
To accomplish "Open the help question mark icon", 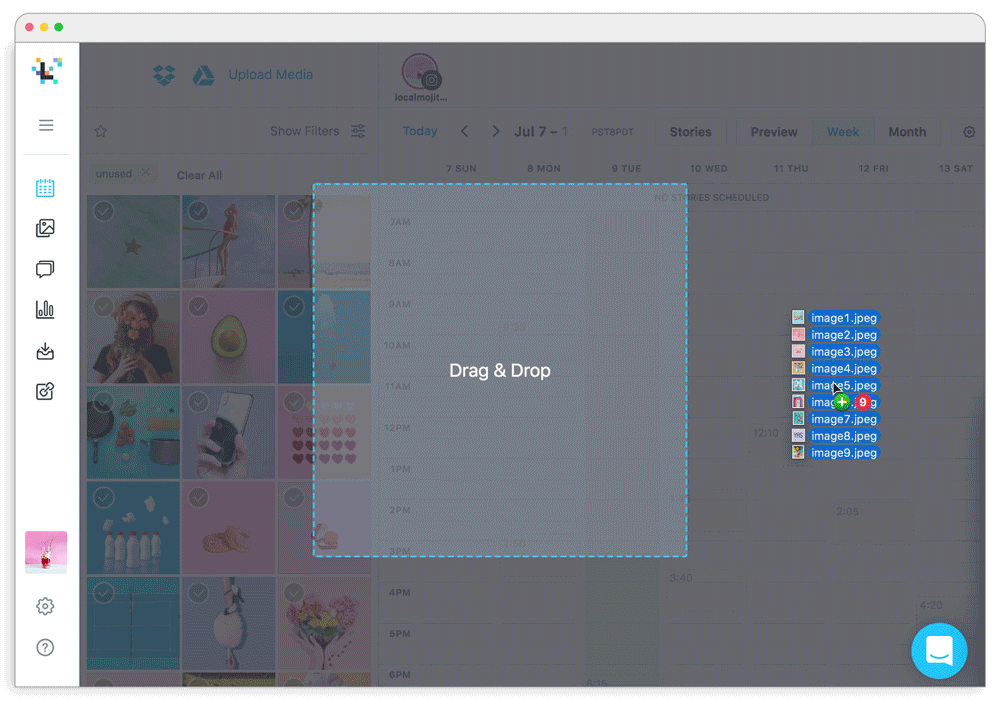I will [x=45, y=647].
